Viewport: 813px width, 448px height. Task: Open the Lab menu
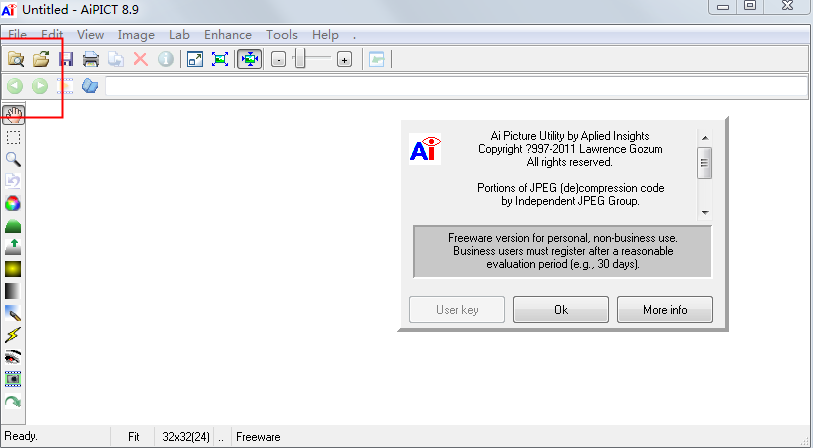179,35
